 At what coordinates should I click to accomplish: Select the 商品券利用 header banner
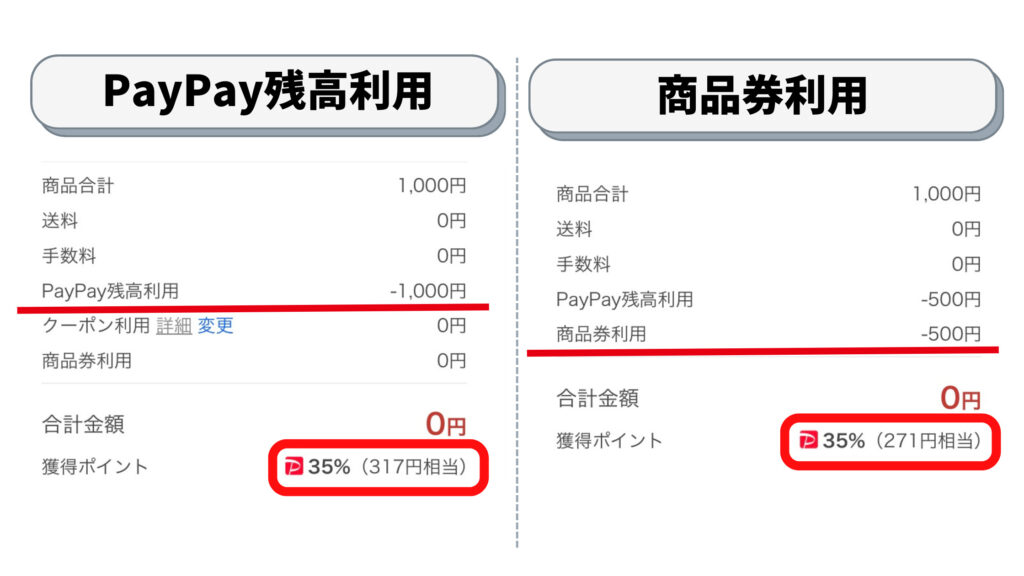[x=763, y=95]
